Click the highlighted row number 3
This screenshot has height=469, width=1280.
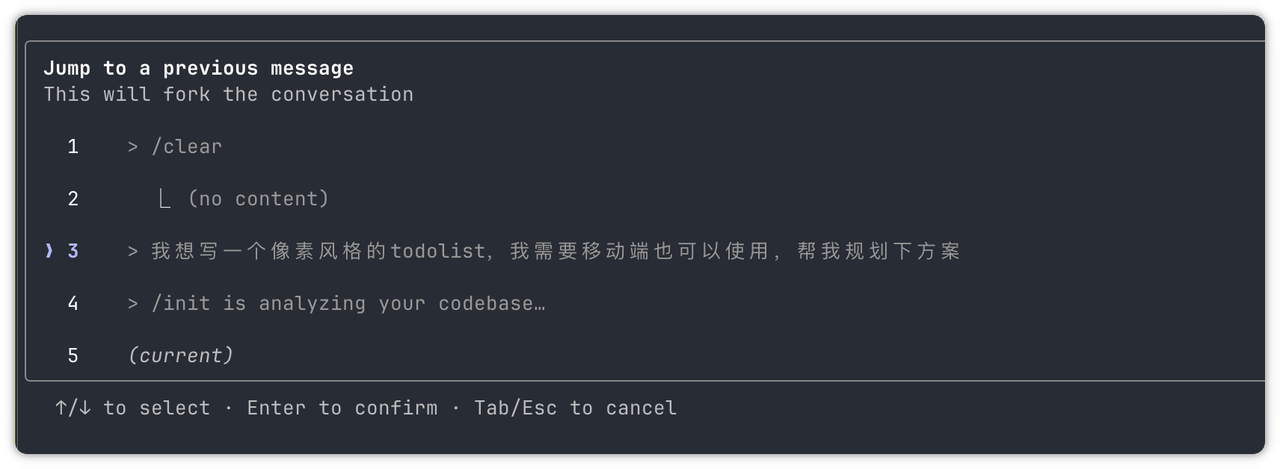(x=73, y=251)
